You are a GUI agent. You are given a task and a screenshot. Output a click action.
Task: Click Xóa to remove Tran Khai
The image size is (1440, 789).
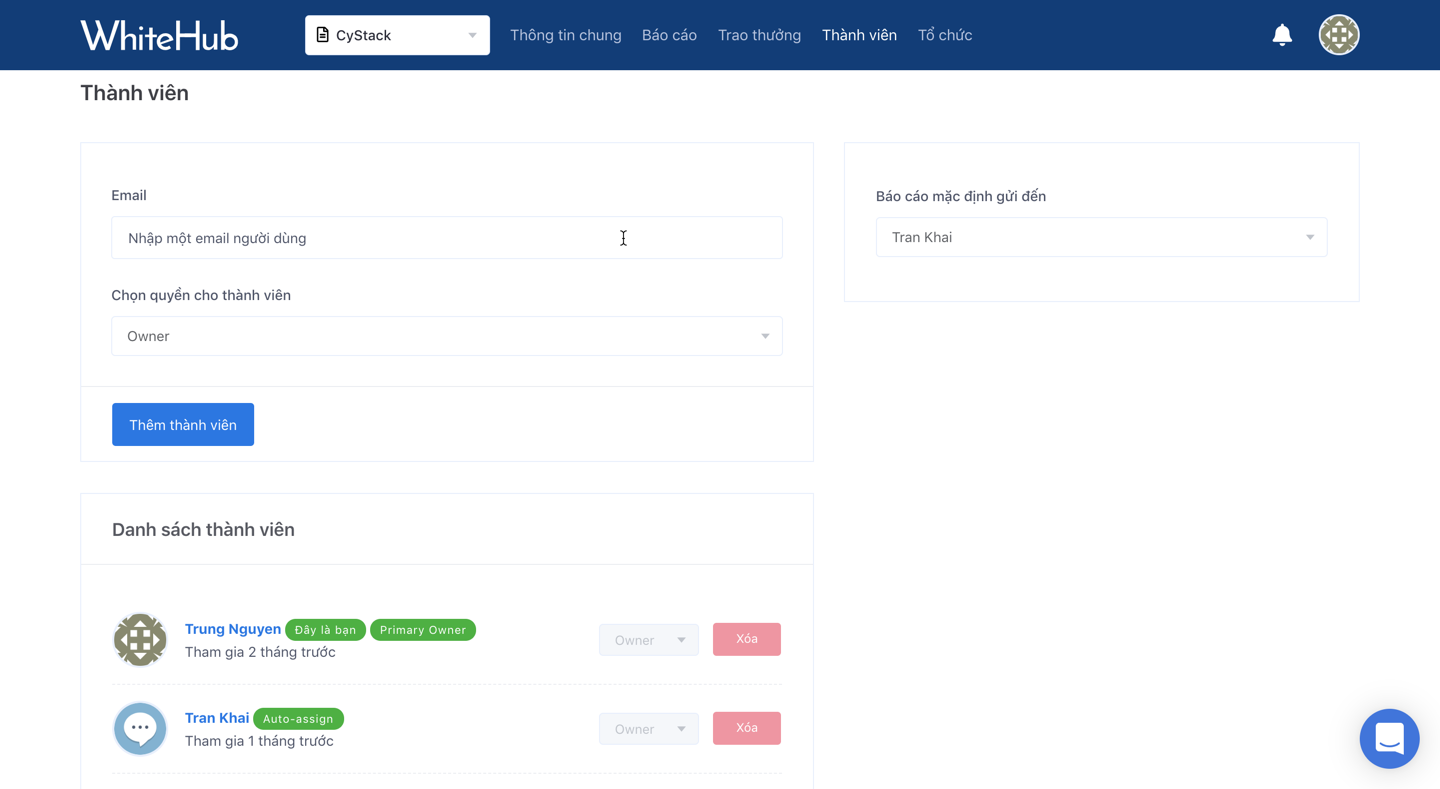click(746, 728)
